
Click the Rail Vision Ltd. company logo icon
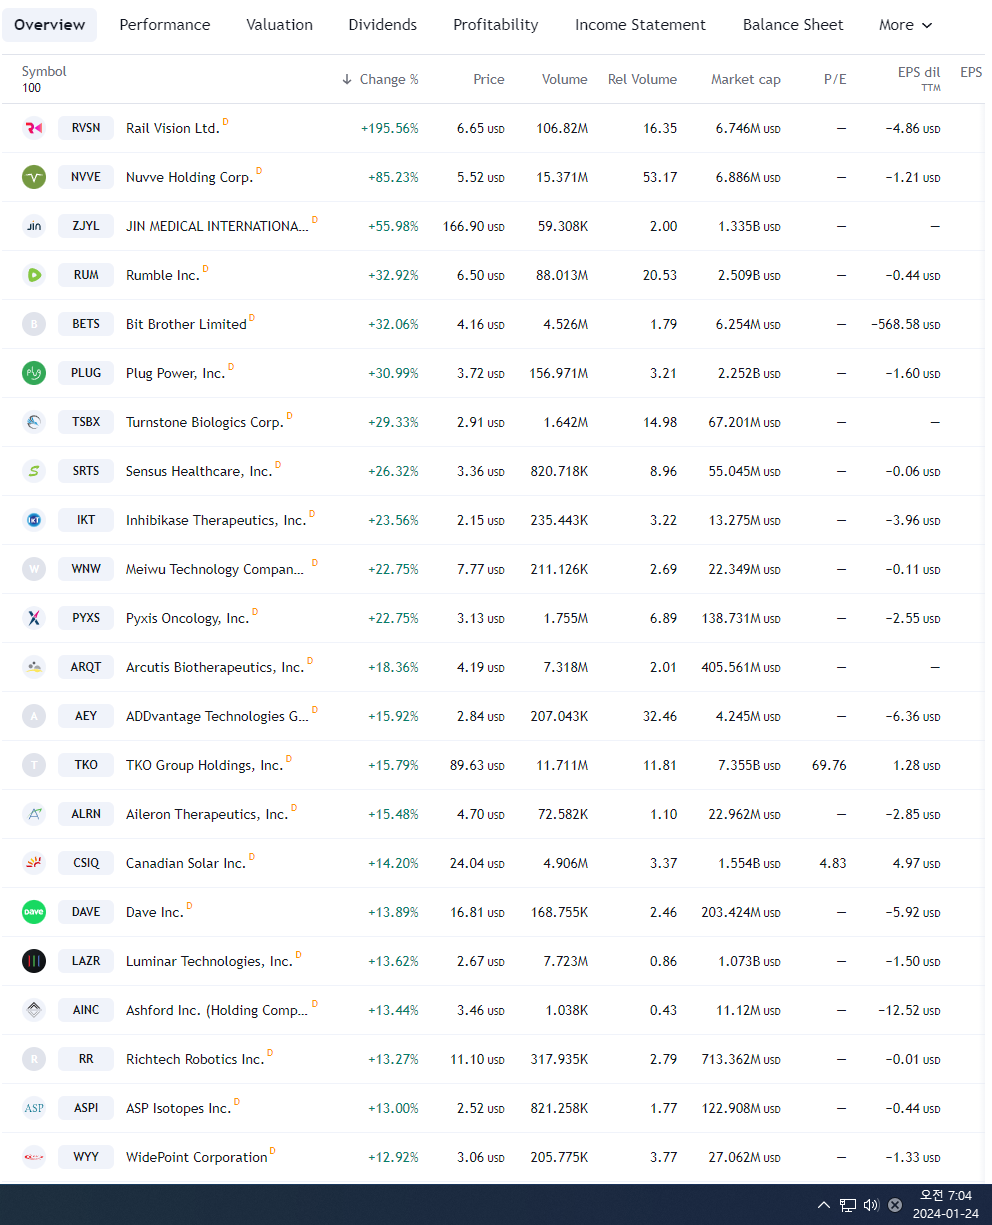click(34, 128)
